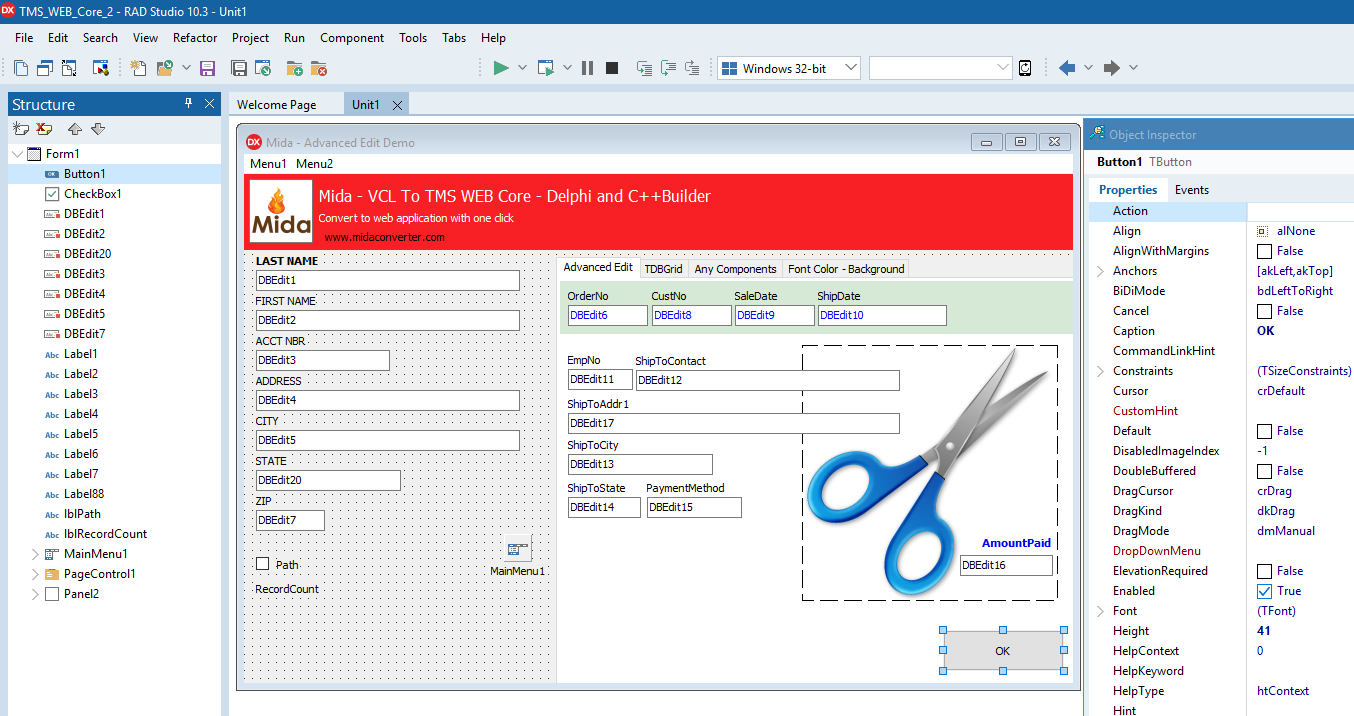Run the project with green play button
This screenshot has width=1354, height=716.
click(x=501, y=68)
